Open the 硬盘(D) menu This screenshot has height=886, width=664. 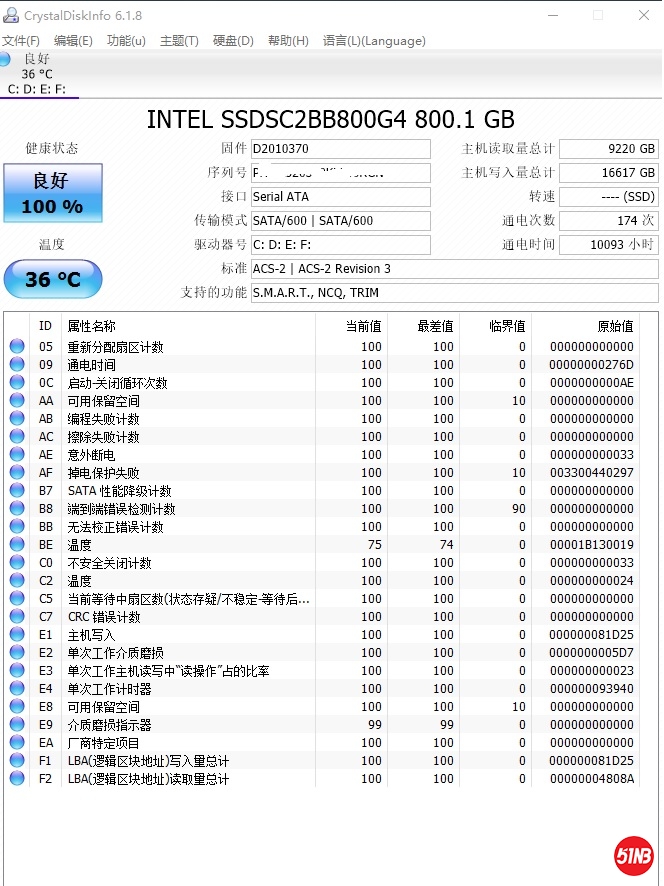point(233,41)
